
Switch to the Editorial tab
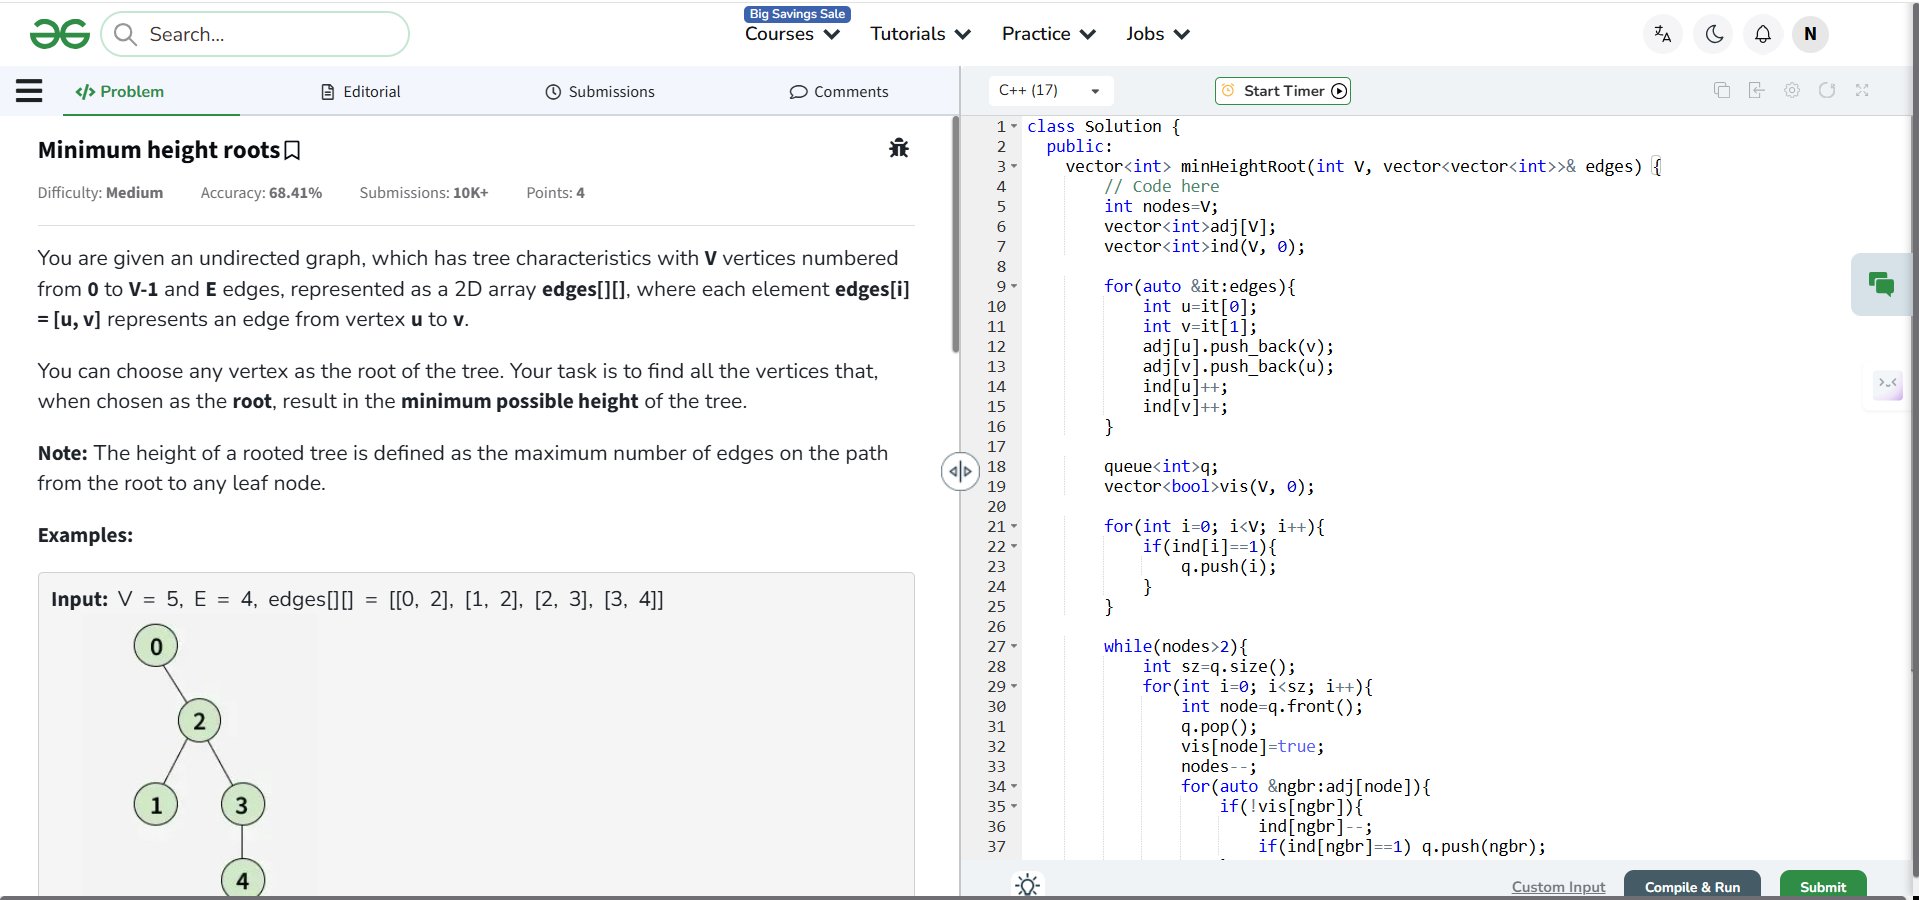[360, 92]
